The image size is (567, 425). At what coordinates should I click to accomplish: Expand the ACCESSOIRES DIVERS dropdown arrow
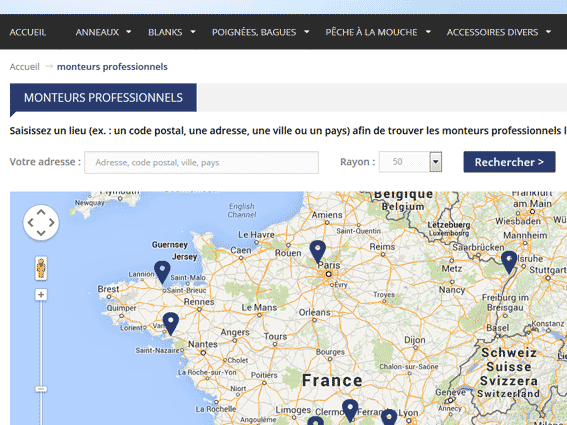tap(548, 32)
